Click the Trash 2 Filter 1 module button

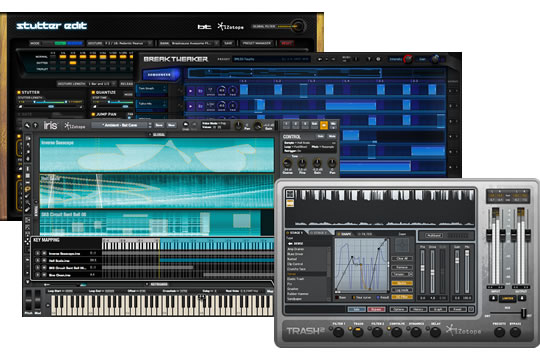click(x=339, y=332)
